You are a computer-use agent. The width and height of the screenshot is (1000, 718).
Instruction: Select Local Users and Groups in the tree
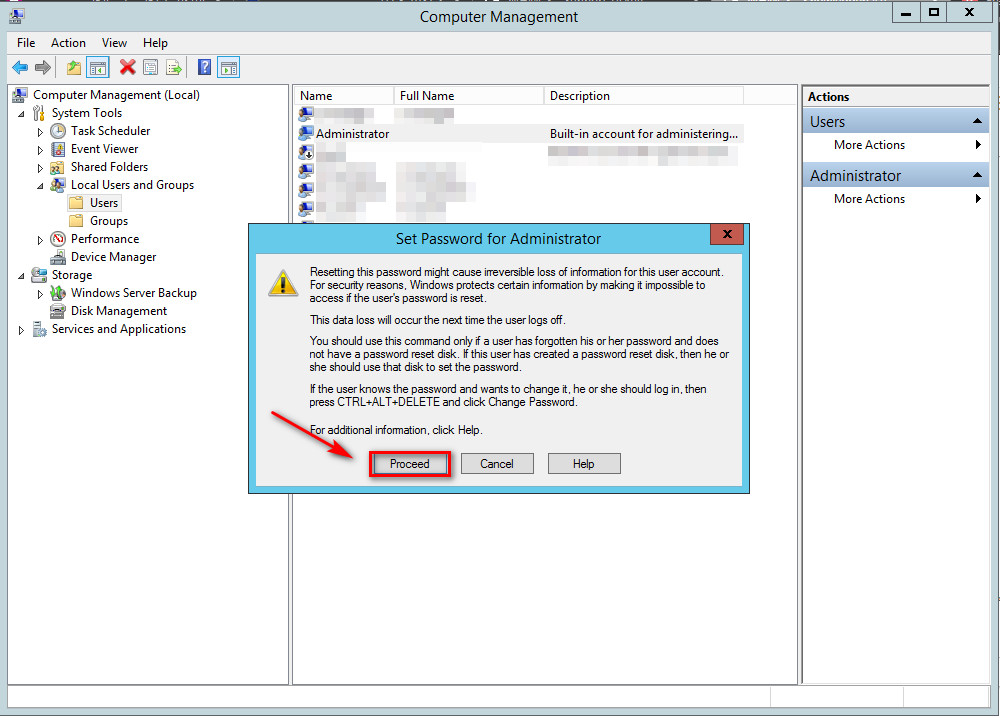coord(132,185)
